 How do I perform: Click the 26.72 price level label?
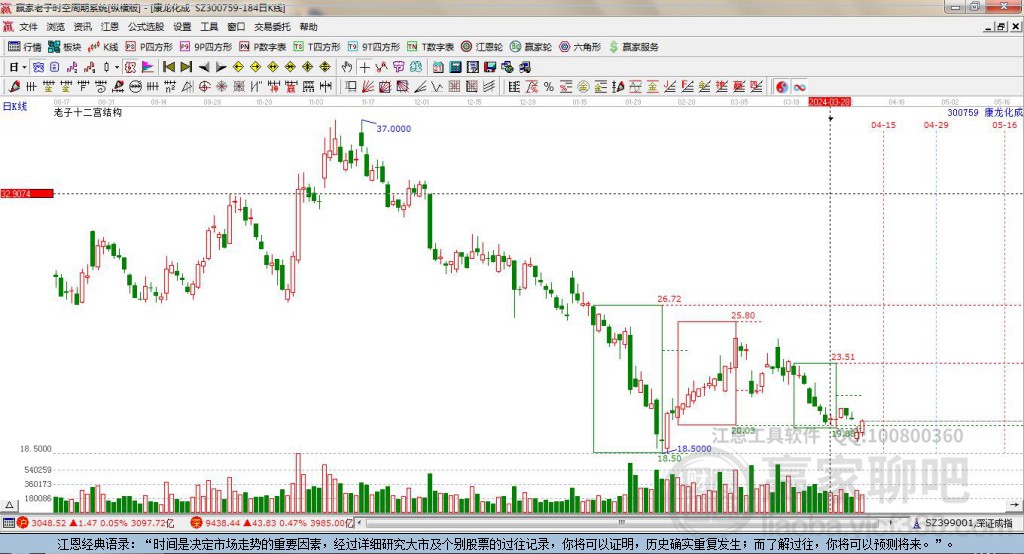pos(669,299)
